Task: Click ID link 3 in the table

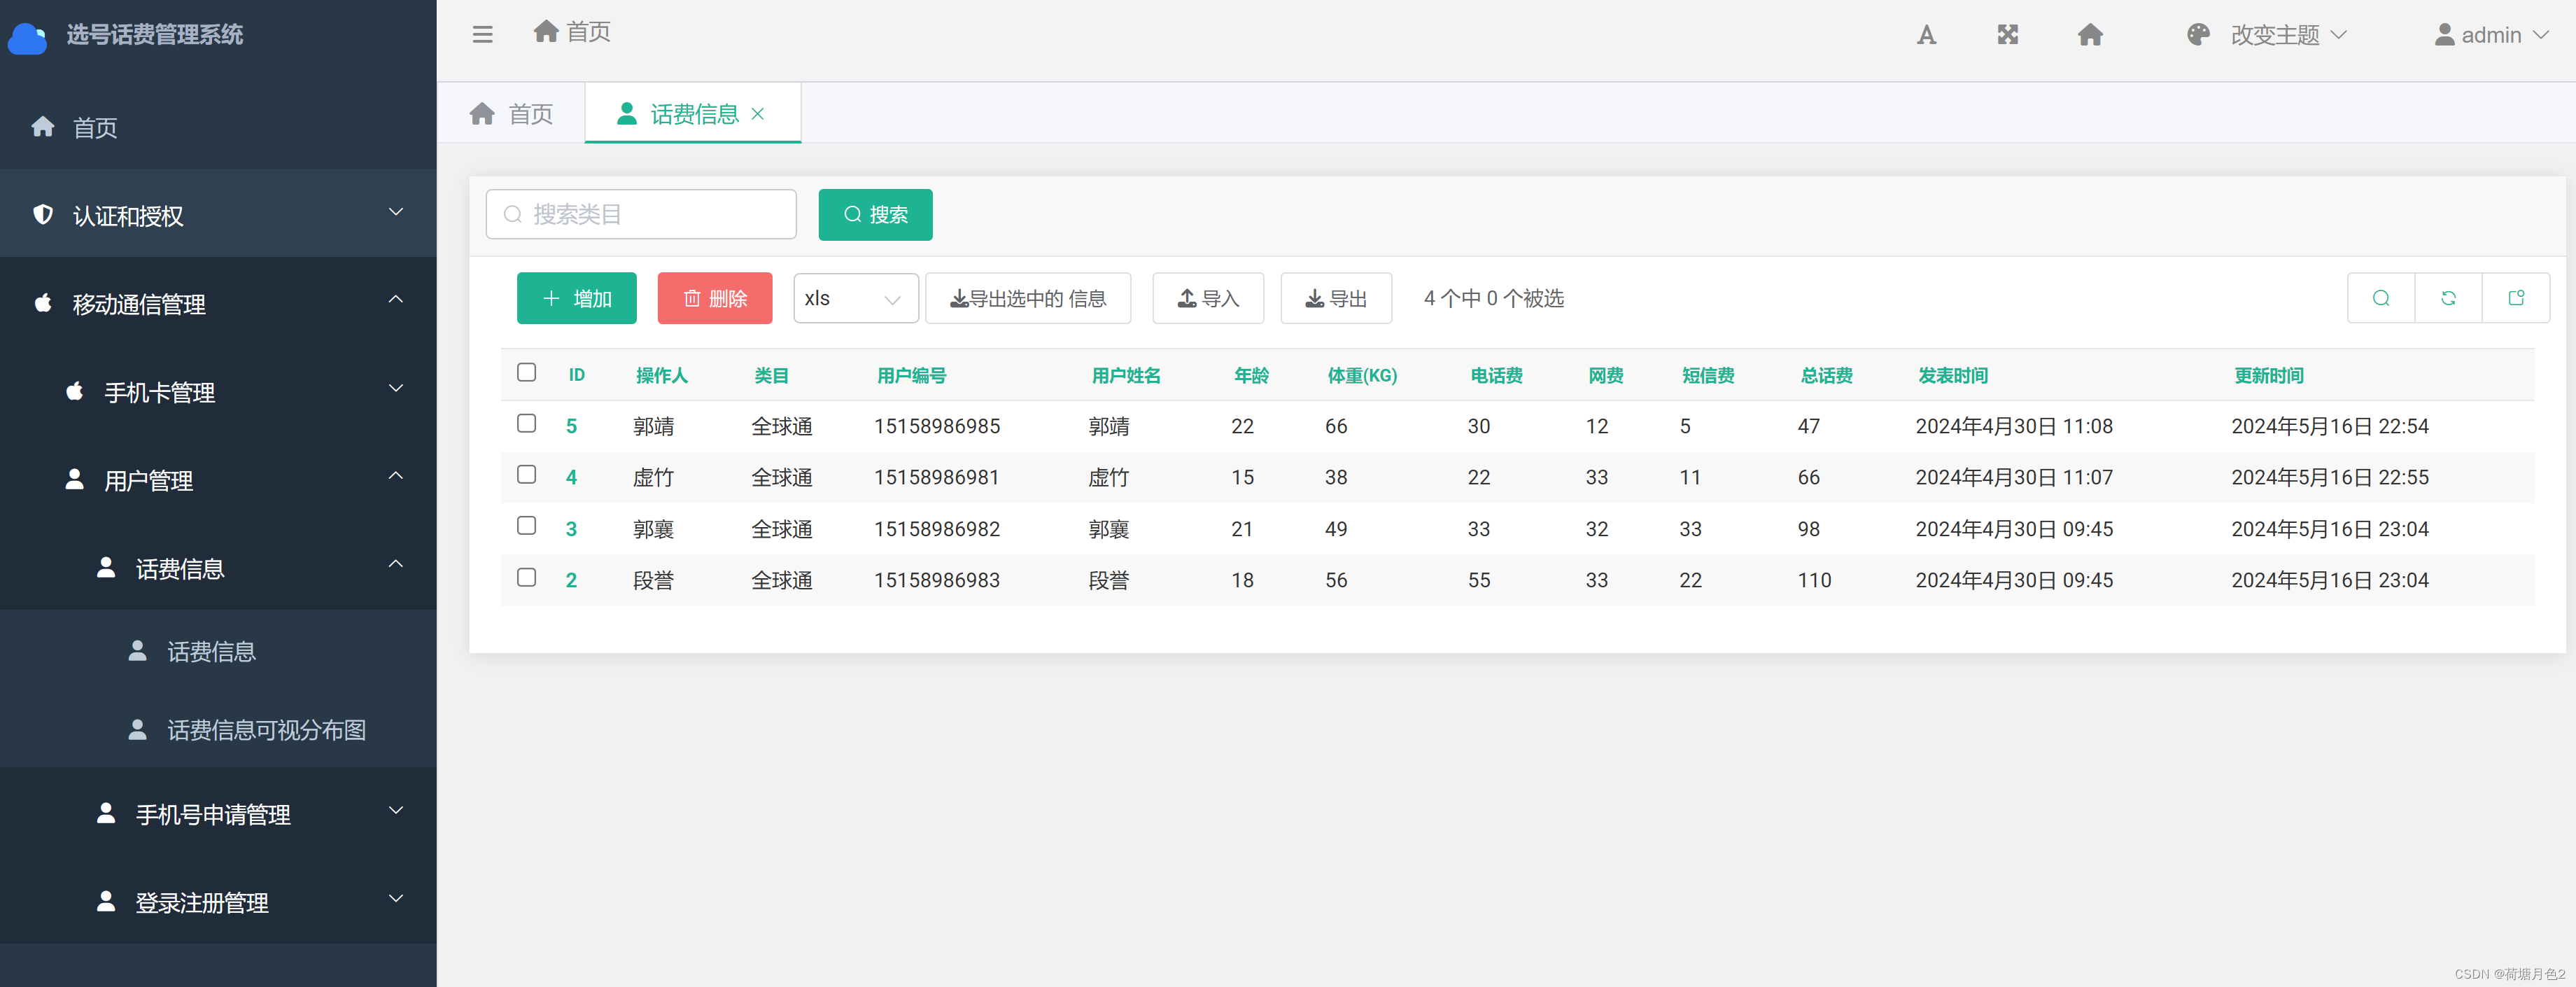Action: pos(571,529)
